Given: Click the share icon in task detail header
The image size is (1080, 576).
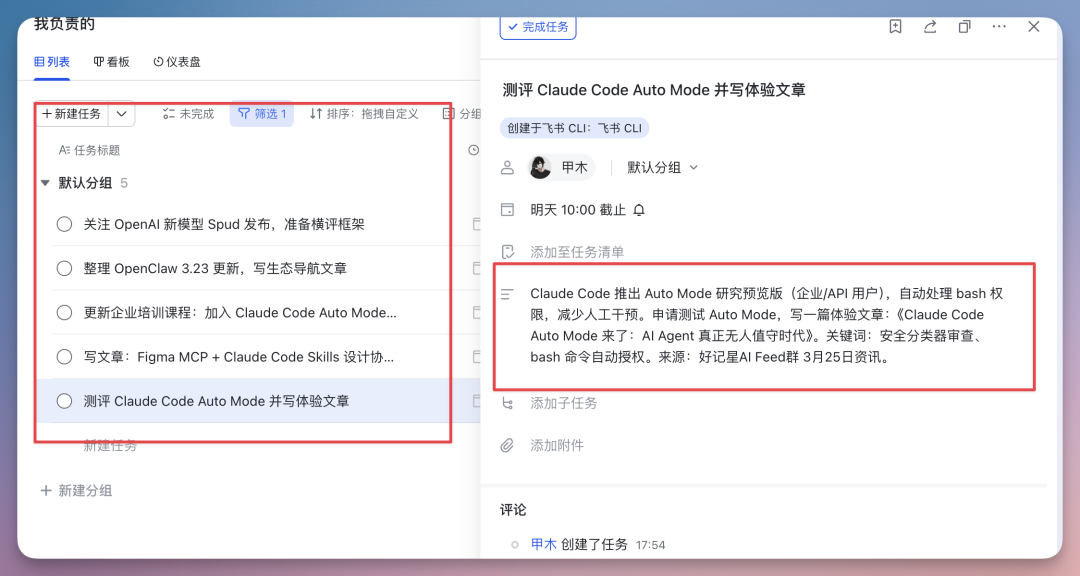Looking at the screenshot, I should 929,27.
